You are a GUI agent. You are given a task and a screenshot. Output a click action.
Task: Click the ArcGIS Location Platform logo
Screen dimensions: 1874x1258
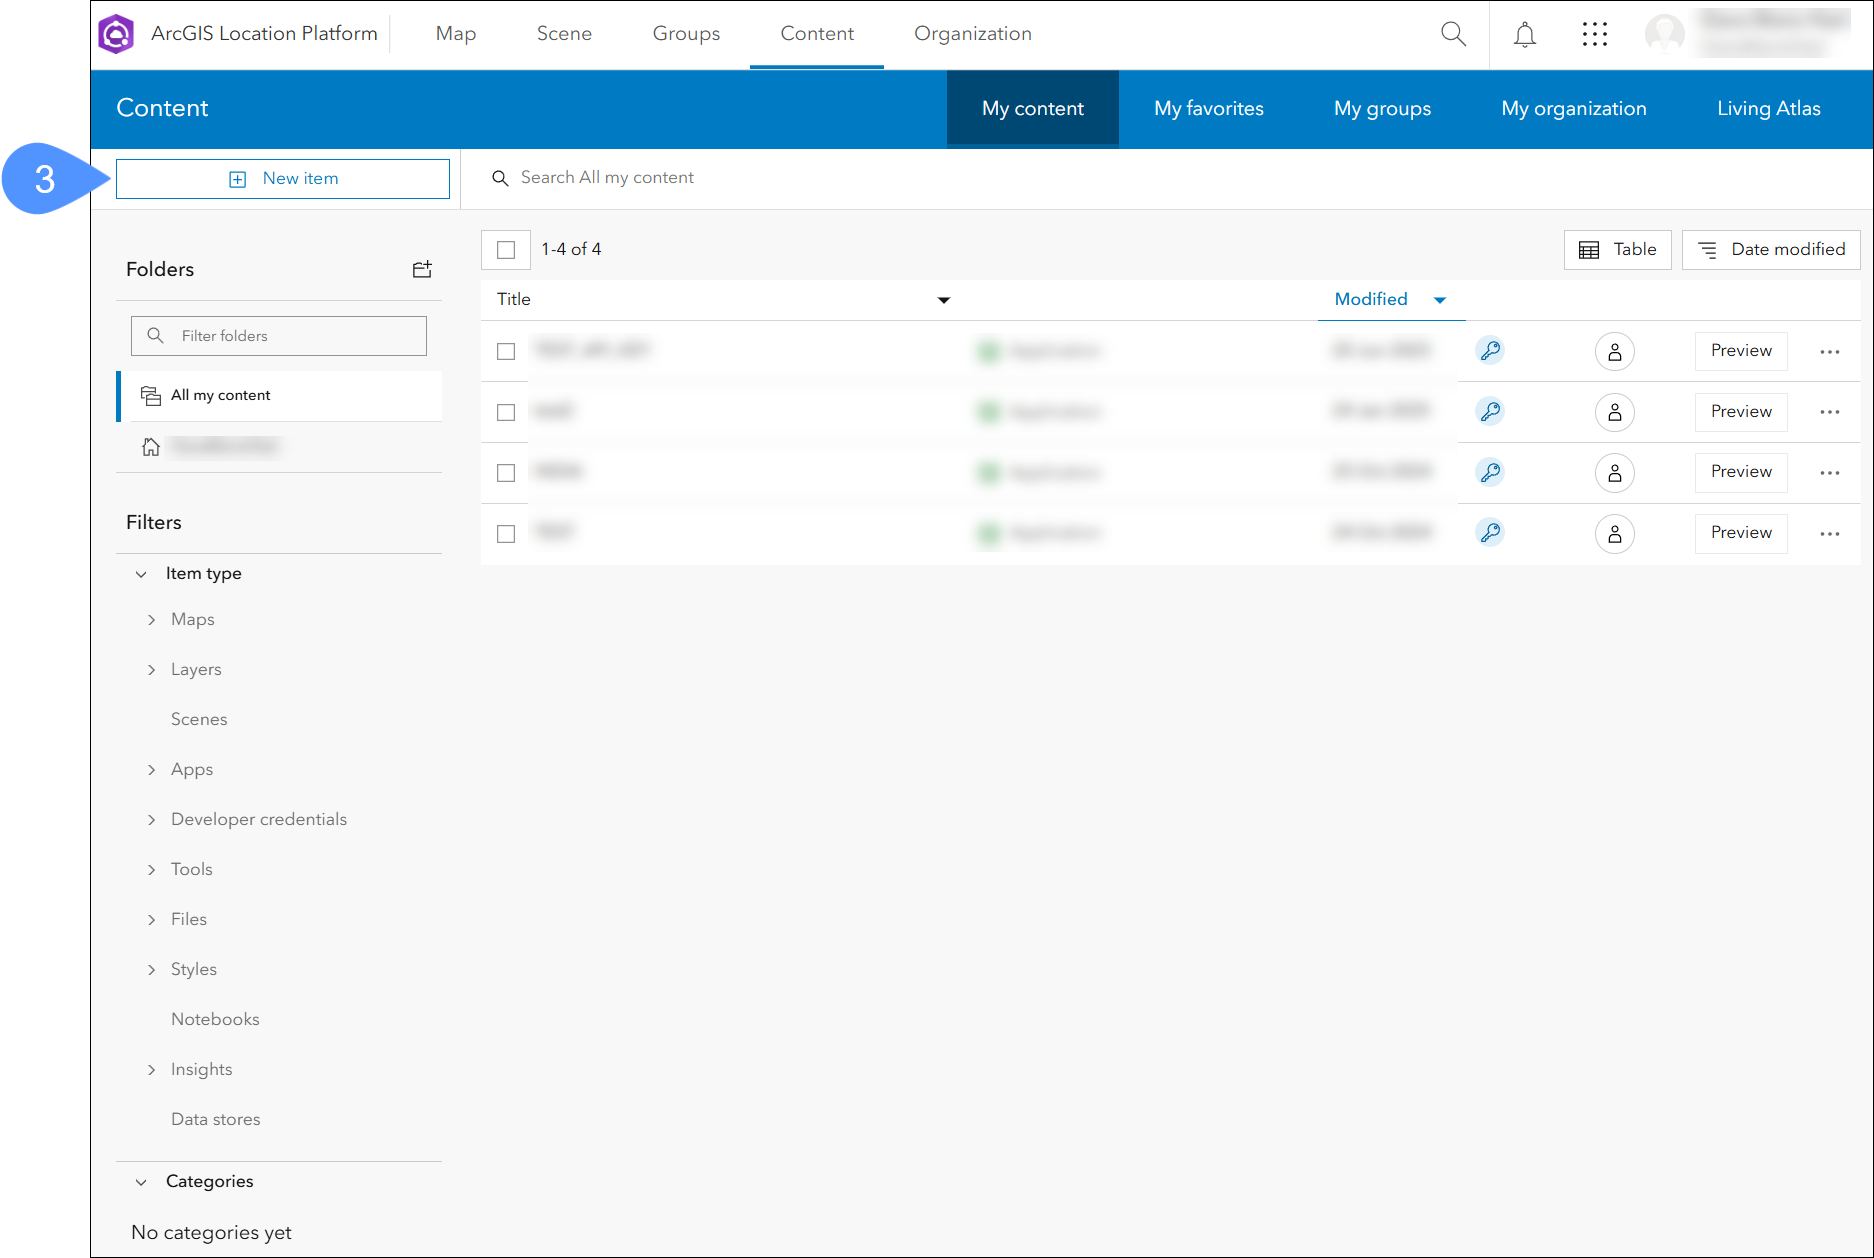pyautogui.click(x=117, y=34)
